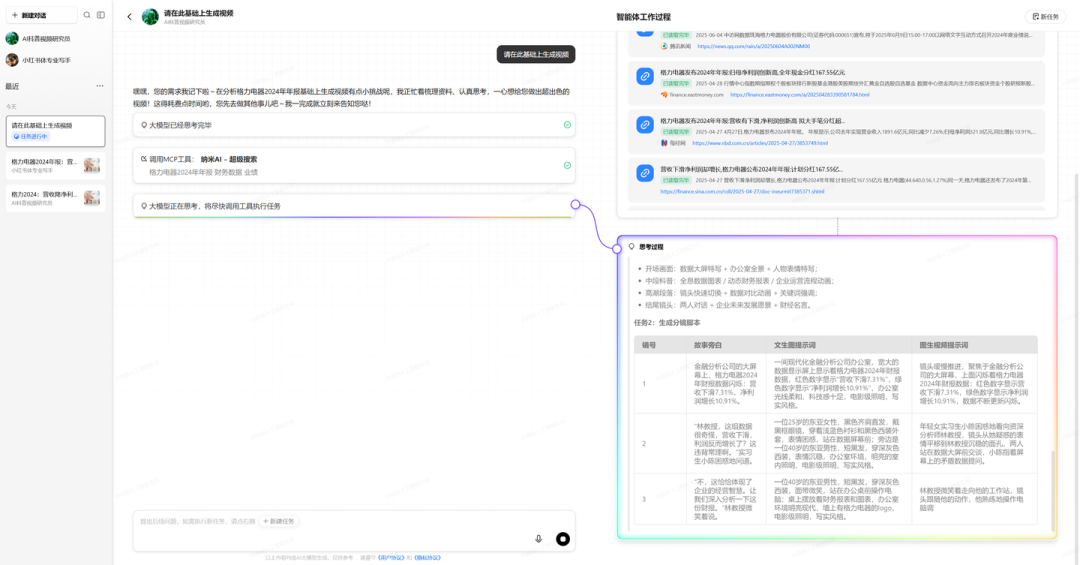Toggle the sidebar panel layout icon
This screenshot has height=565, width=1080.
(x=101, y=15)
